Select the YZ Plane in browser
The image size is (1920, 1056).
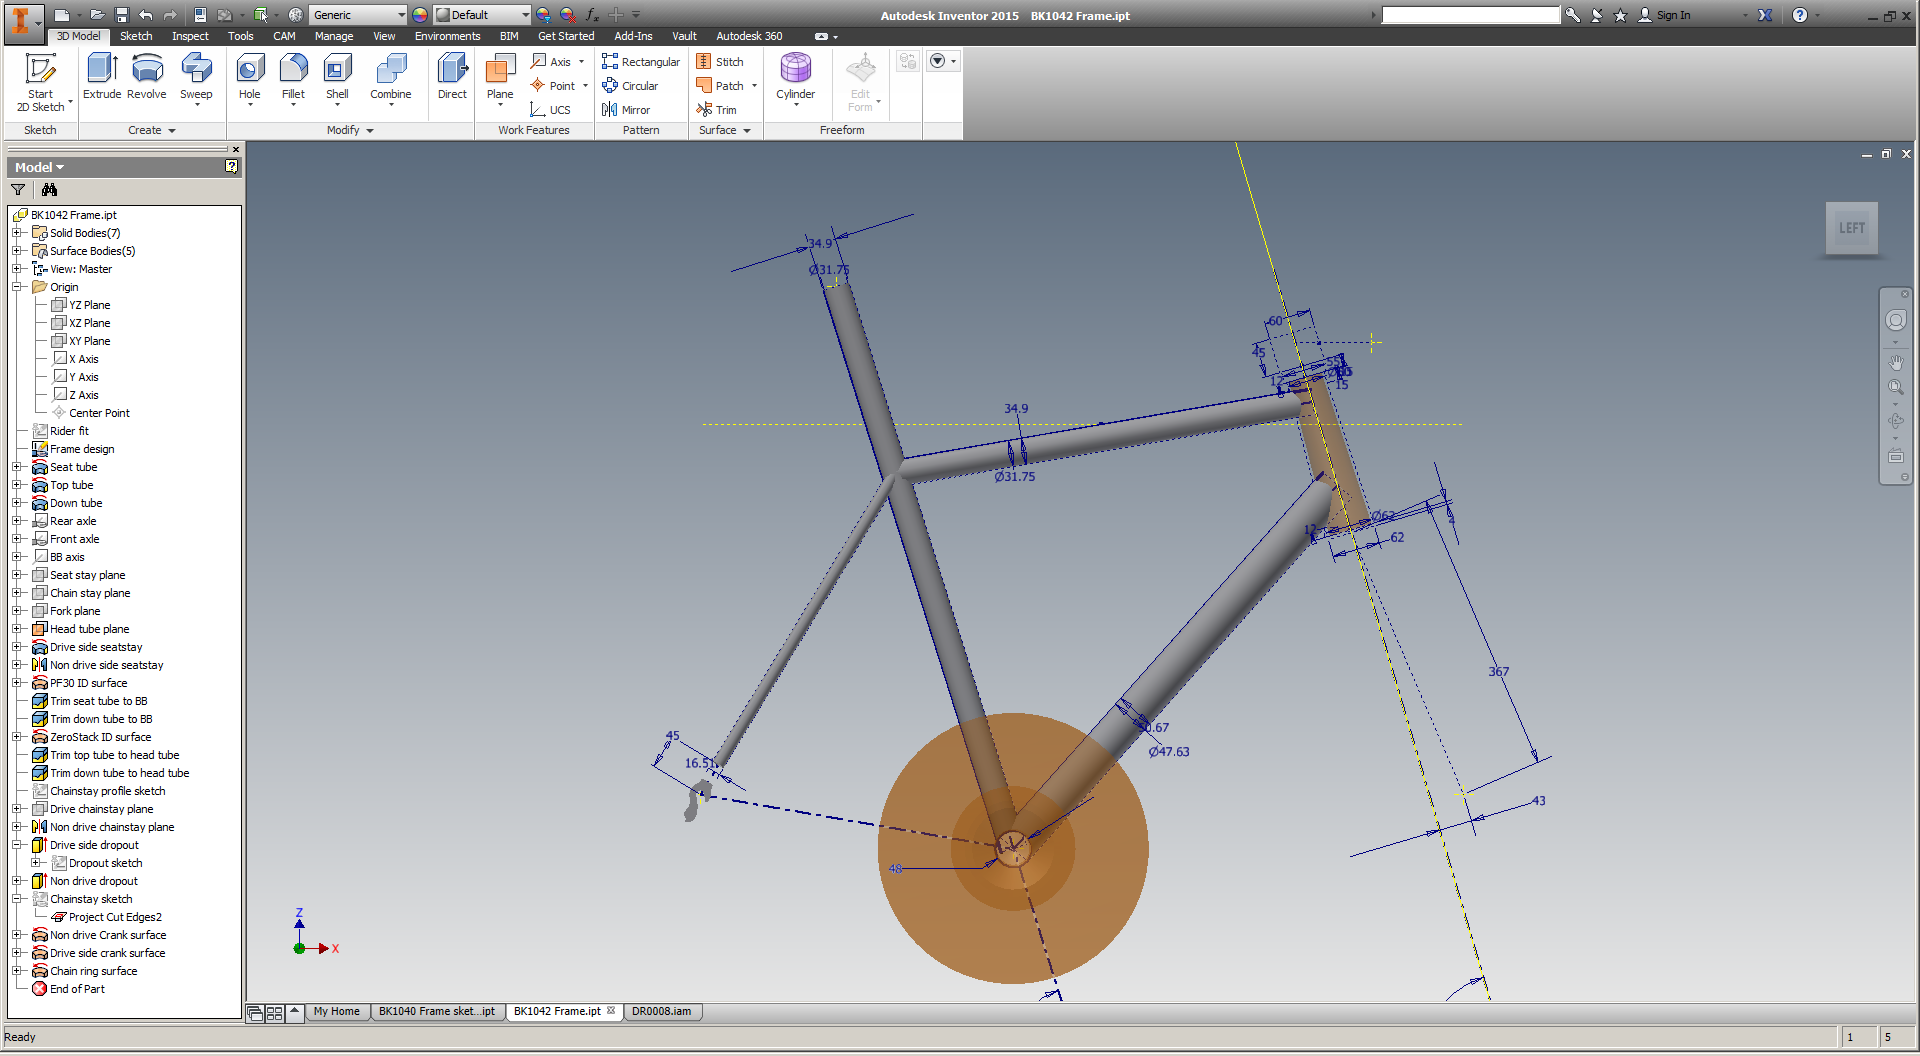[90, 305]
